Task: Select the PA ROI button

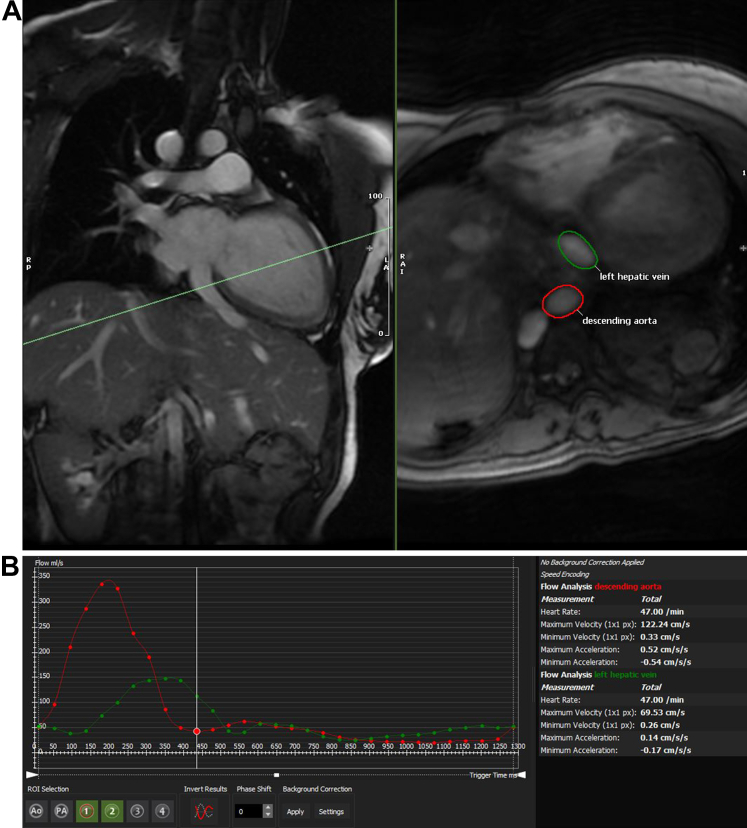Action: click(61, 811)
